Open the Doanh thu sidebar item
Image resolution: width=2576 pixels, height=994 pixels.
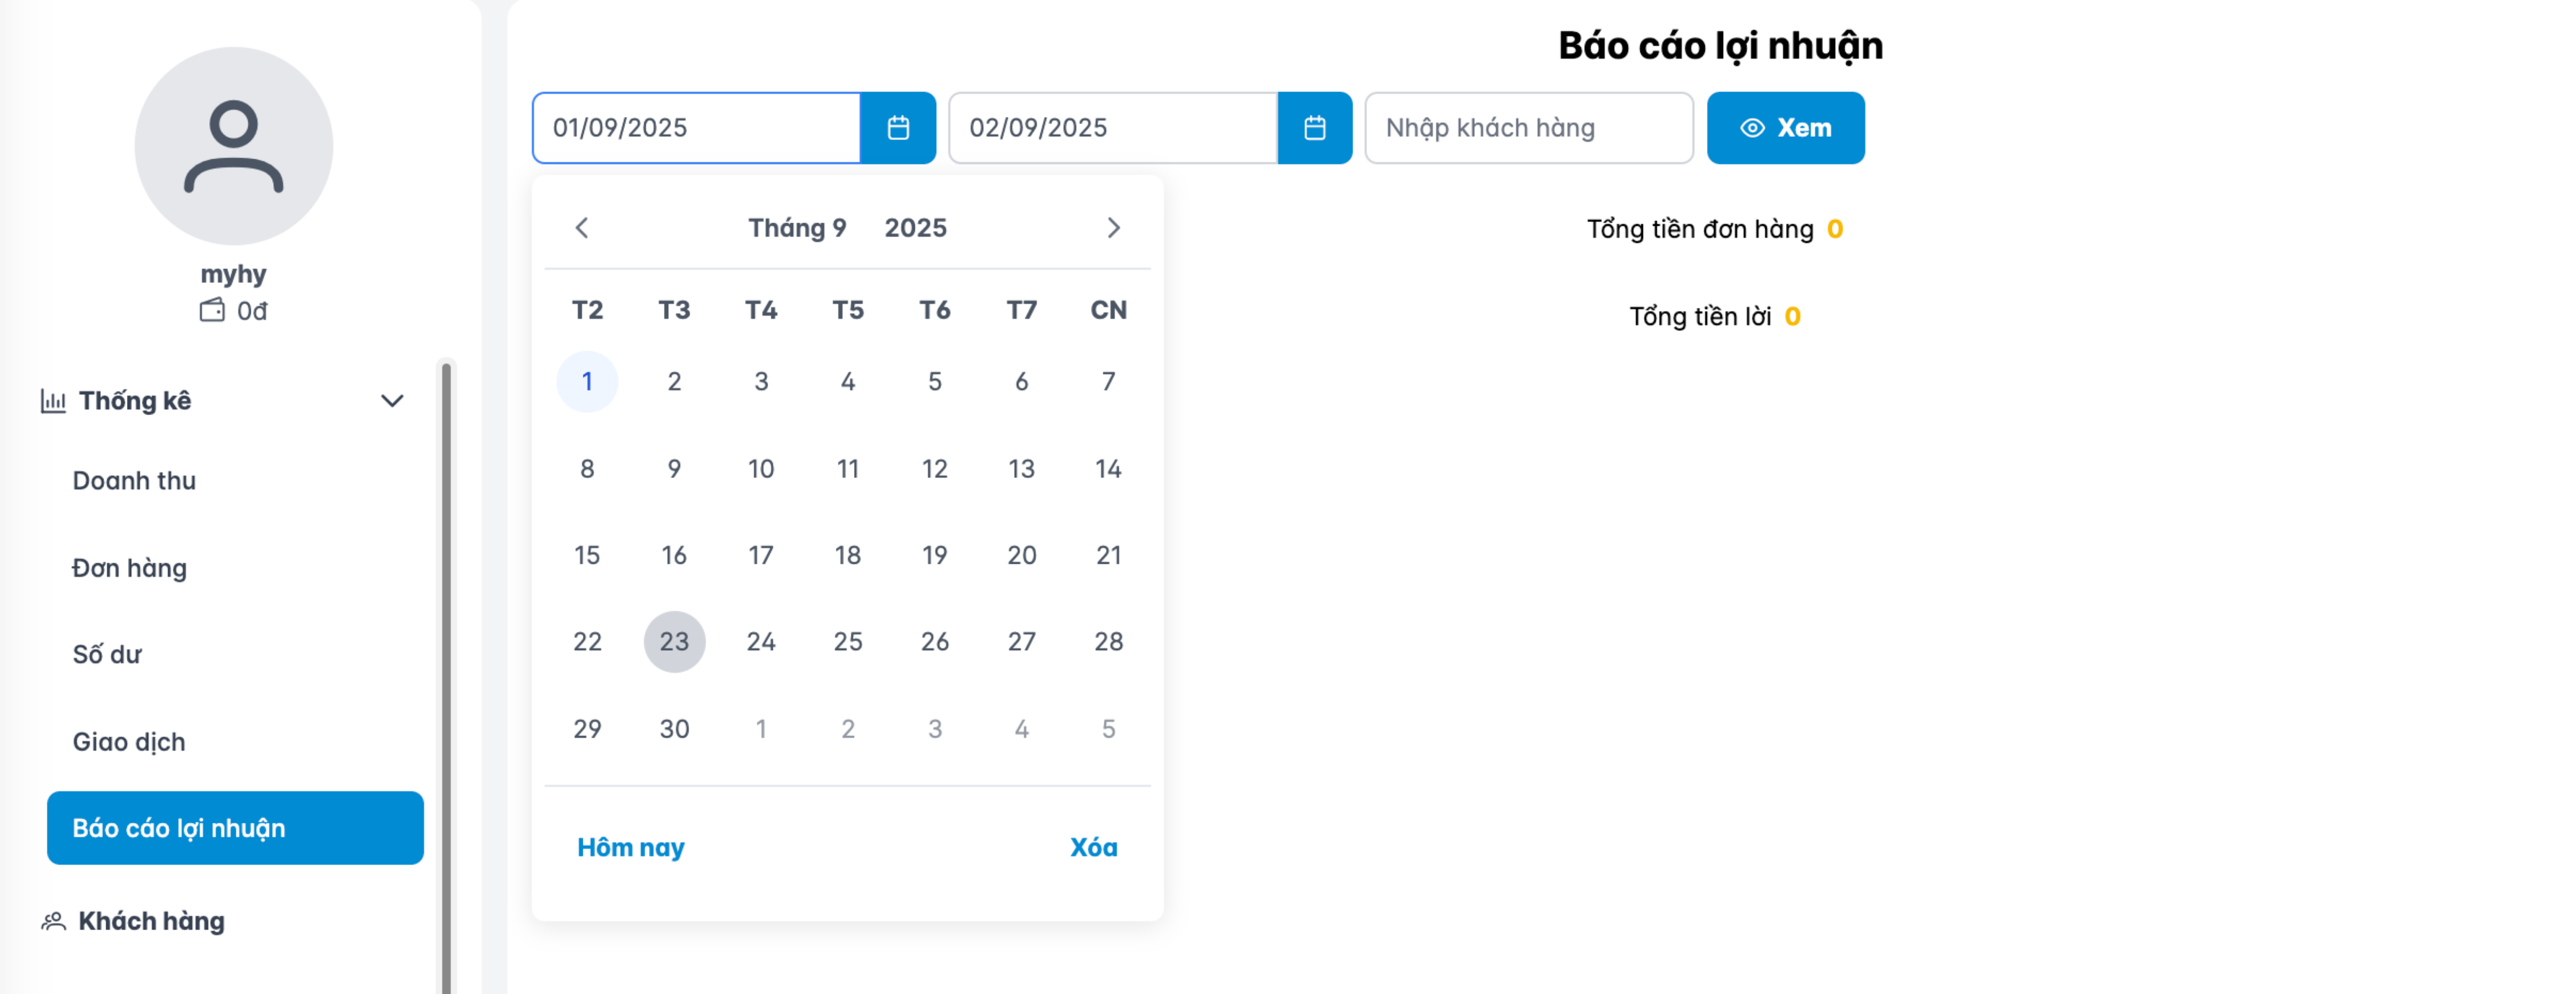(133, 480)
